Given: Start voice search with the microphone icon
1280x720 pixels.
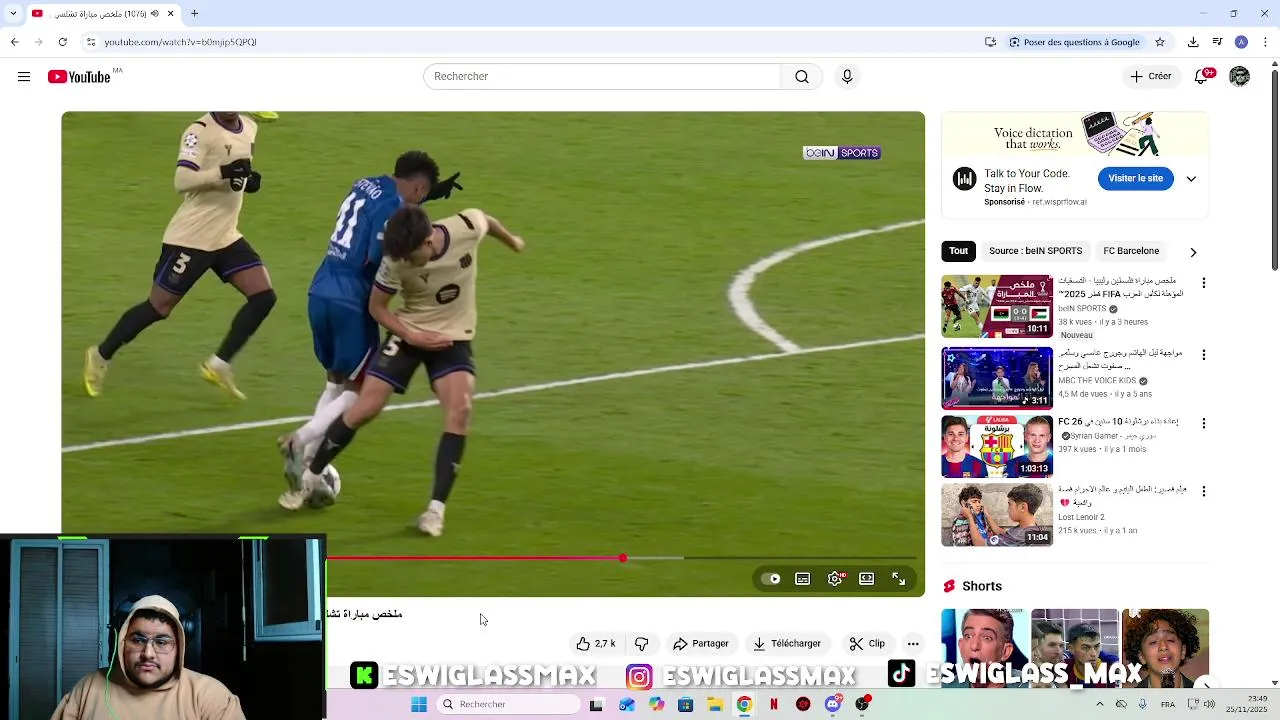Looking at the screenshot, I should tap(847, 77).
